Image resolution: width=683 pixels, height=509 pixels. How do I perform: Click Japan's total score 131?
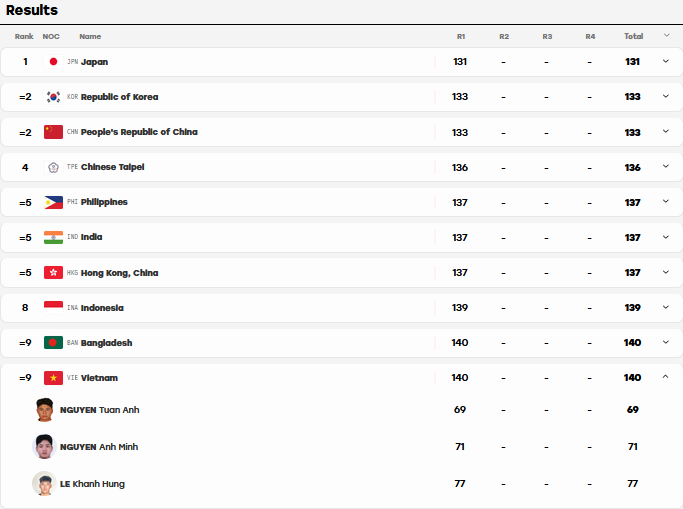632,62
